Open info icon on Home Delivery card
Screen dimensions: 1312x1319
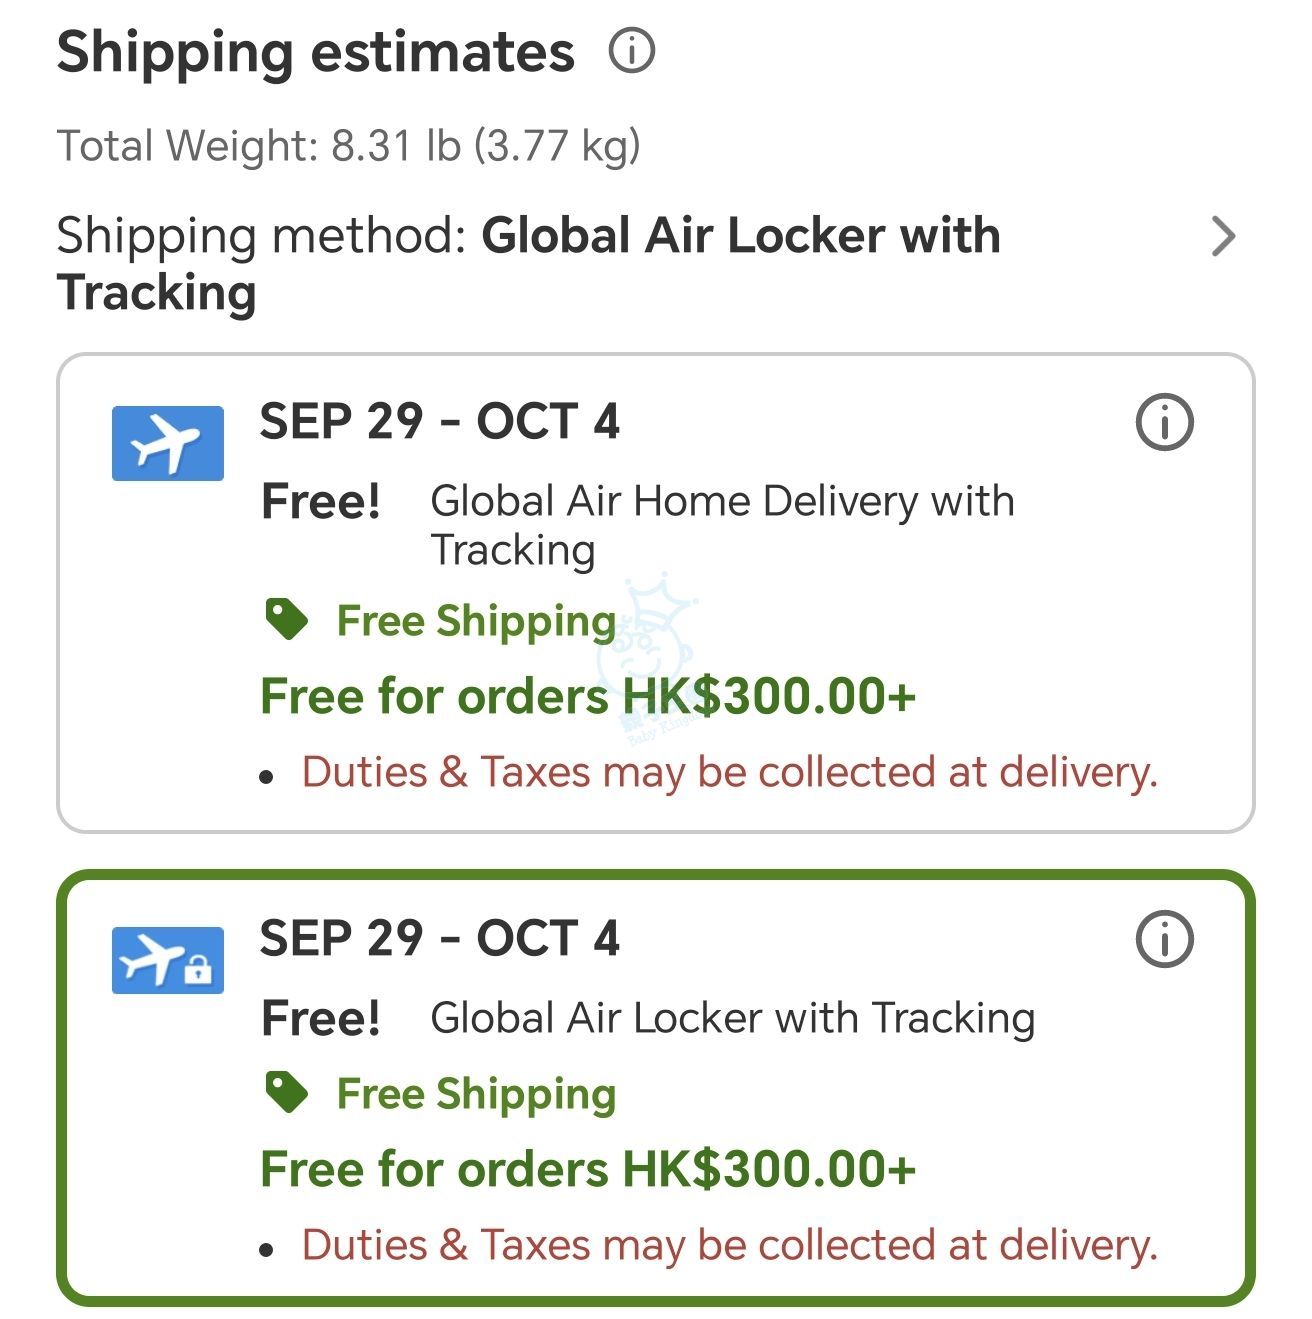coord(1164,422)
